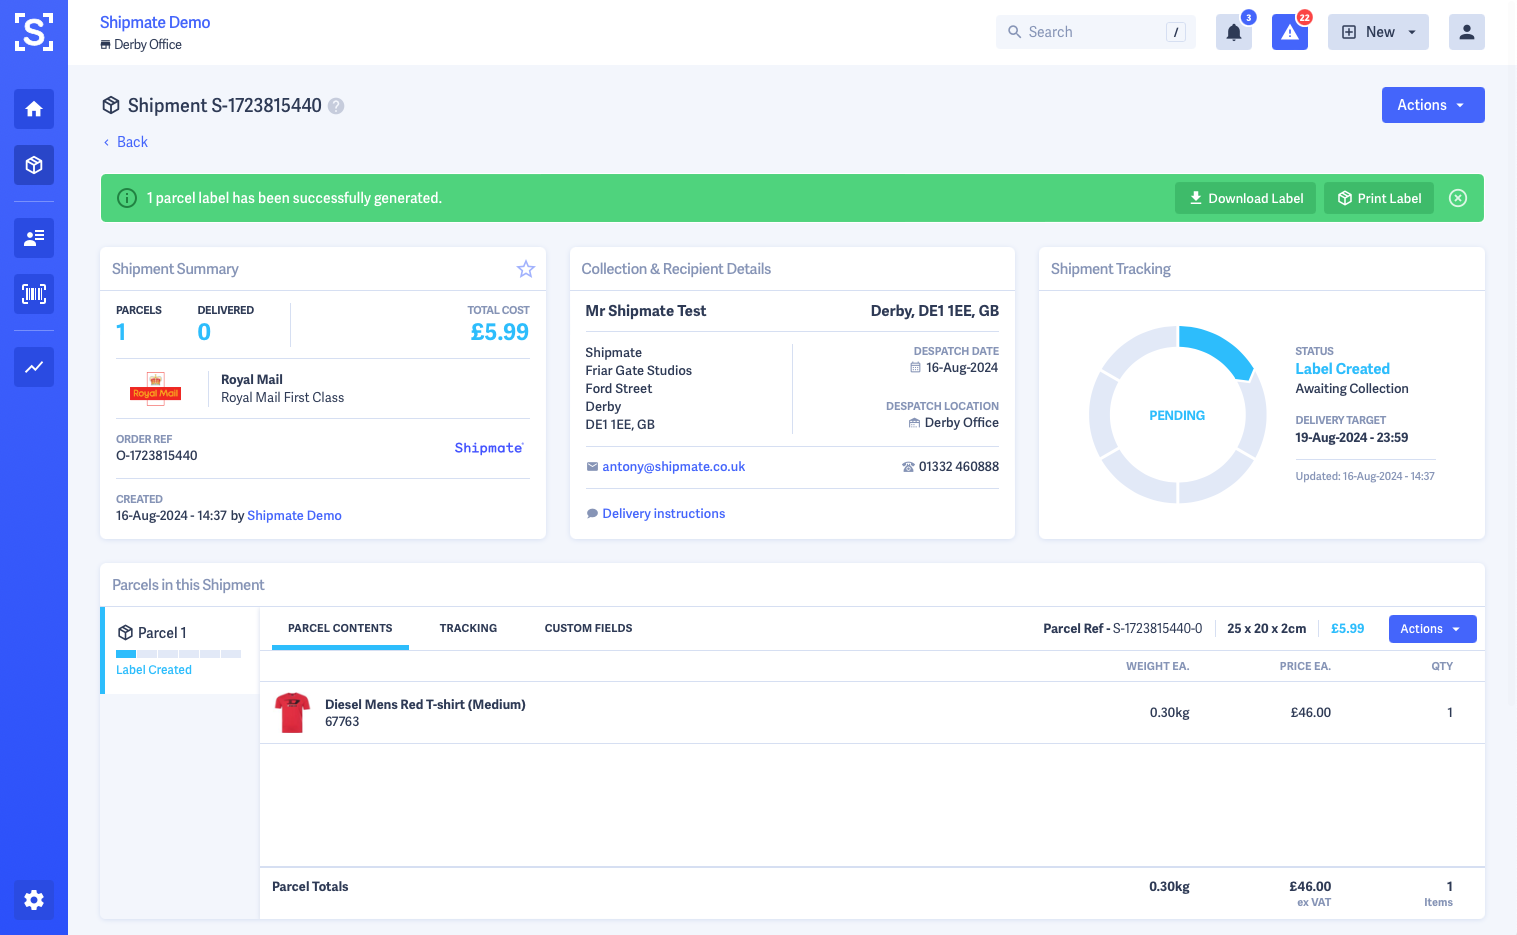Click the Royal Mail First Class service text
This screenshot has width=1517, height=935.
coord(282,398)
